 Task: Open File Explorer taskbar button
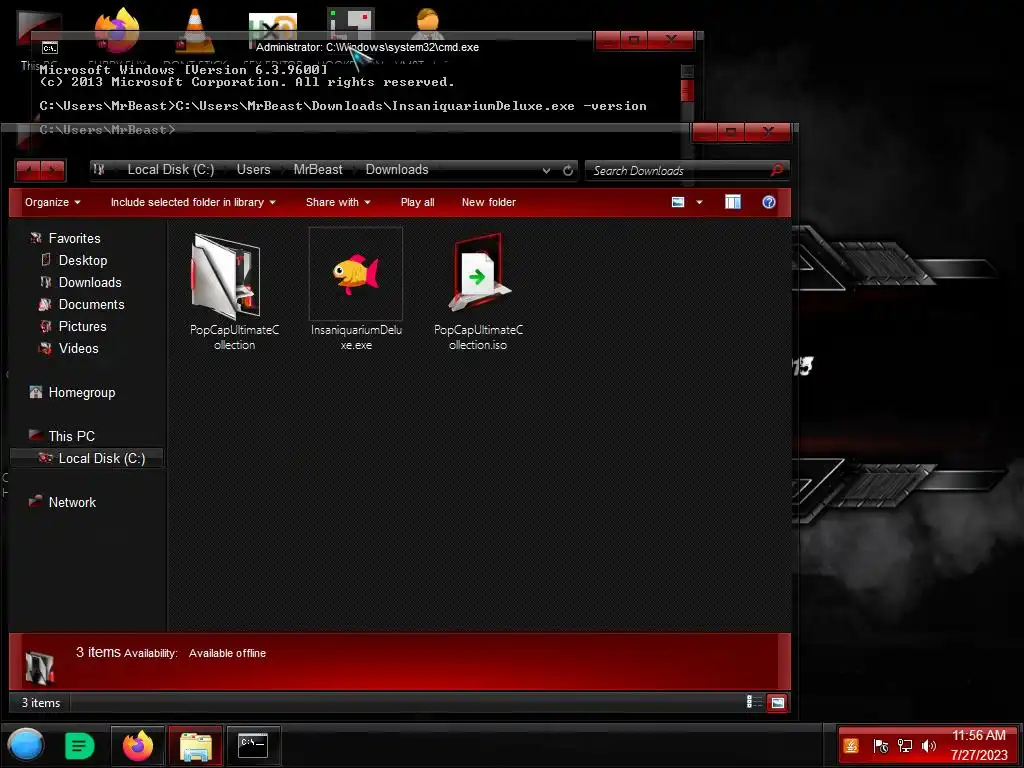(196, 745)
